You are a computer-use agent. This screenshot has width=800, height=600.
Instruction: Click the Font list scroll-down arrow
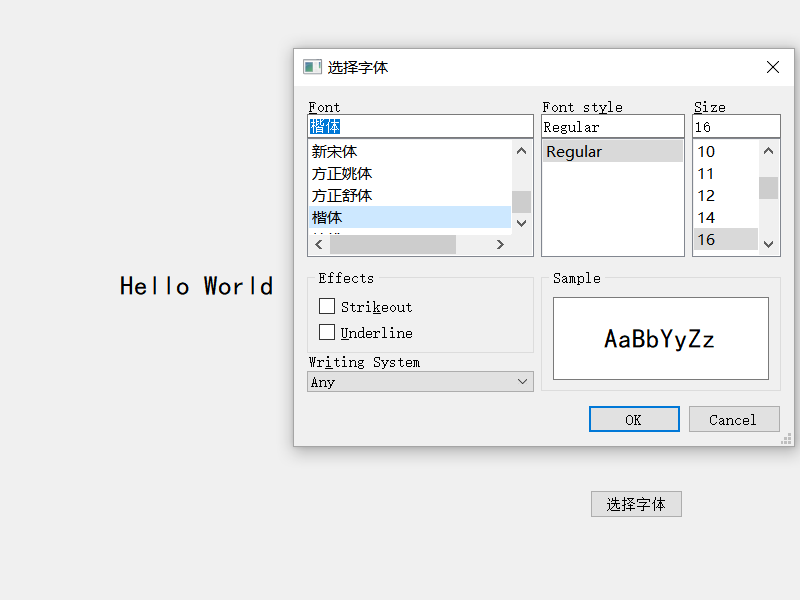[x=521, y=223]
